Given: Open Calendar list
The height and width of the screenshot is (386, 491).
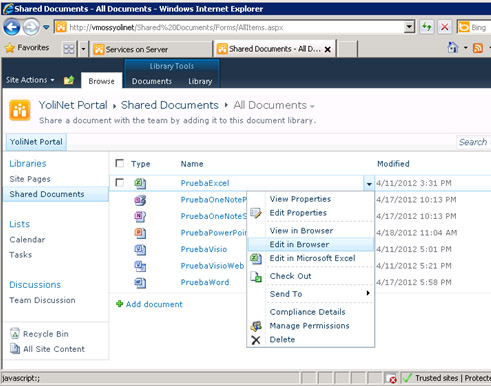Looking at the screenshot, I should click(x=27, y=239).
